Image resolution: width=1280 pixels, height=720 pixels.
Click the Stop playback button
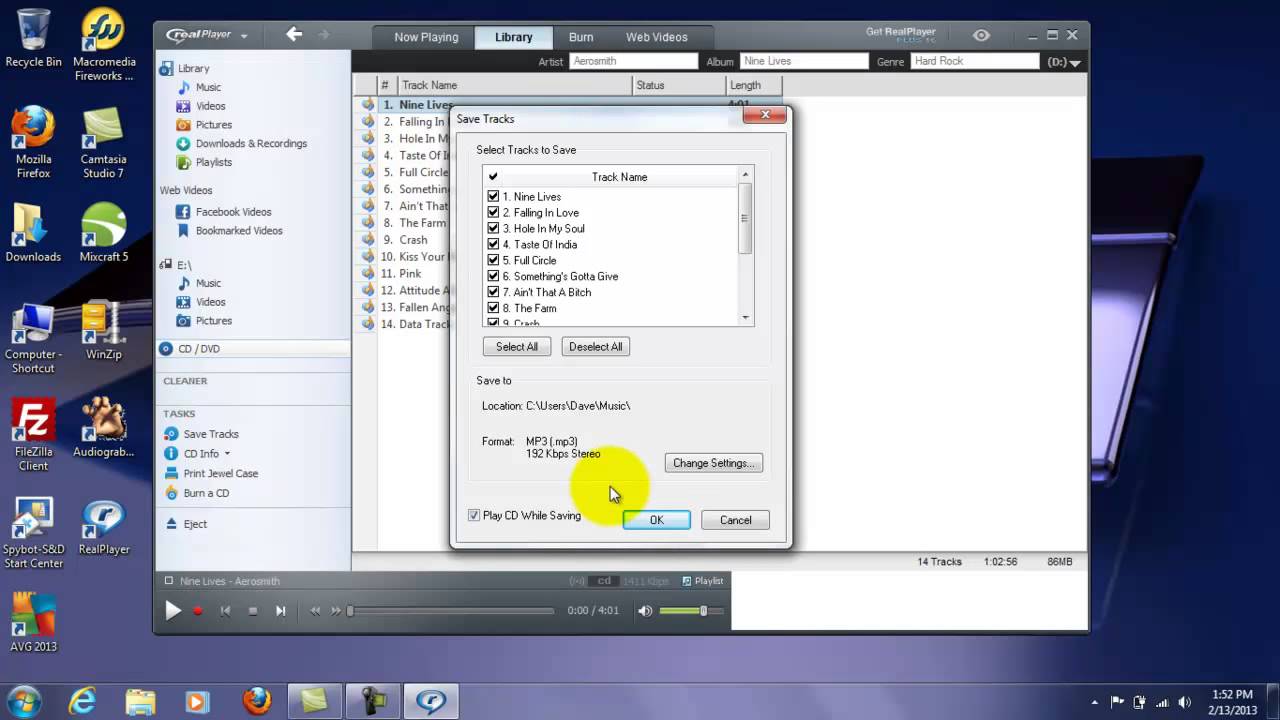(x=253, y=611)
